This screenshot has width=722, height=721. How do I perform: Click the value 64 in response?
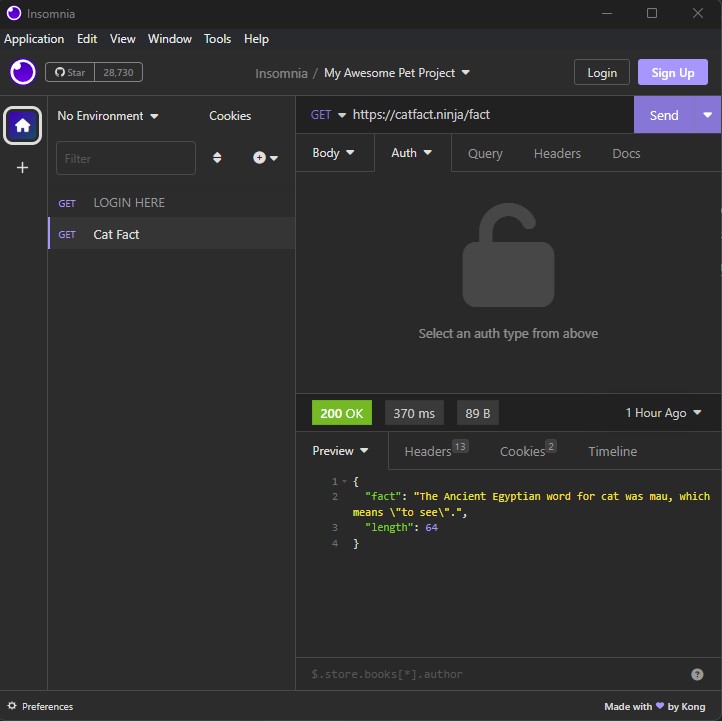[431, 527]
